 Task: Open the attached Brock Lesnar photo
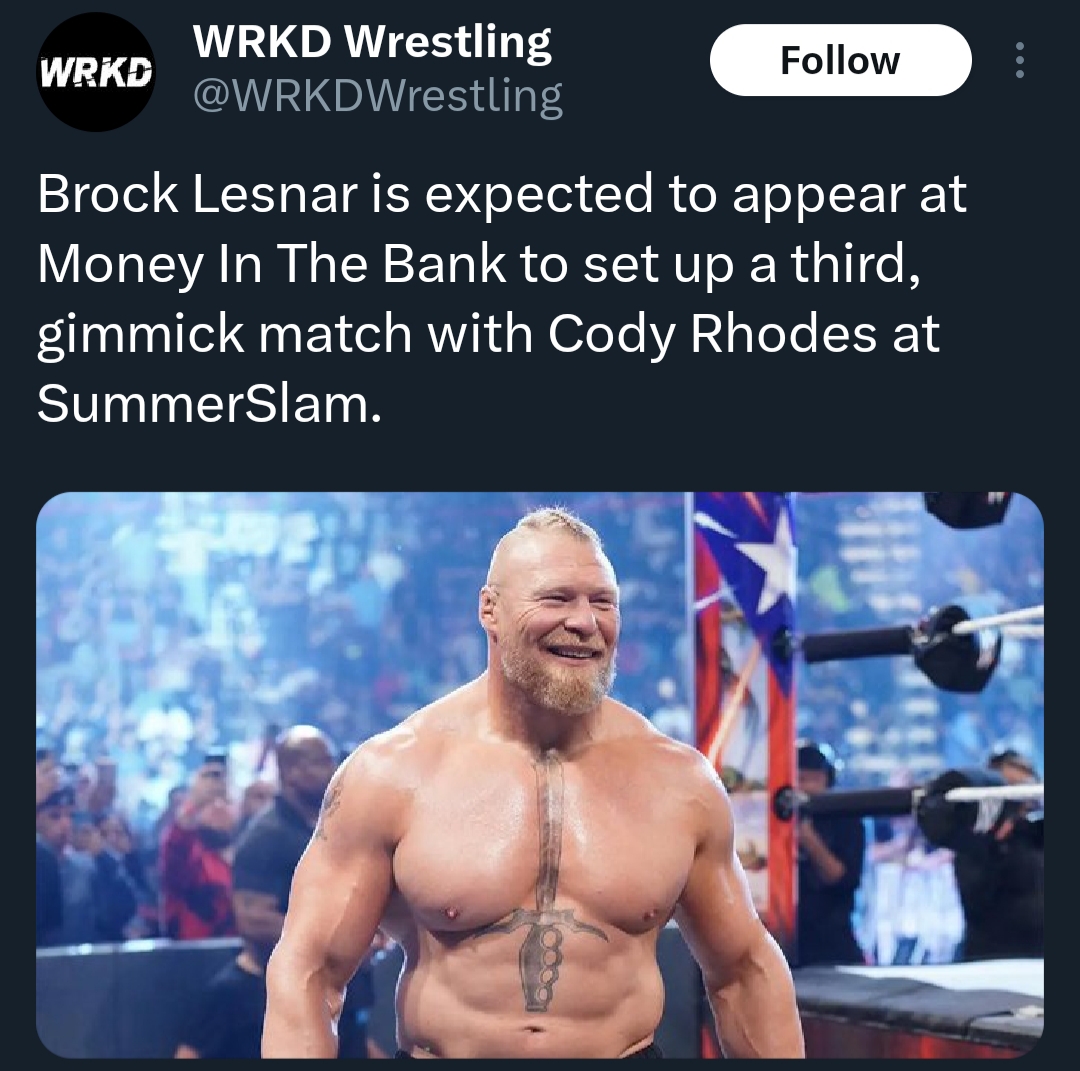[x=540, y=775]
